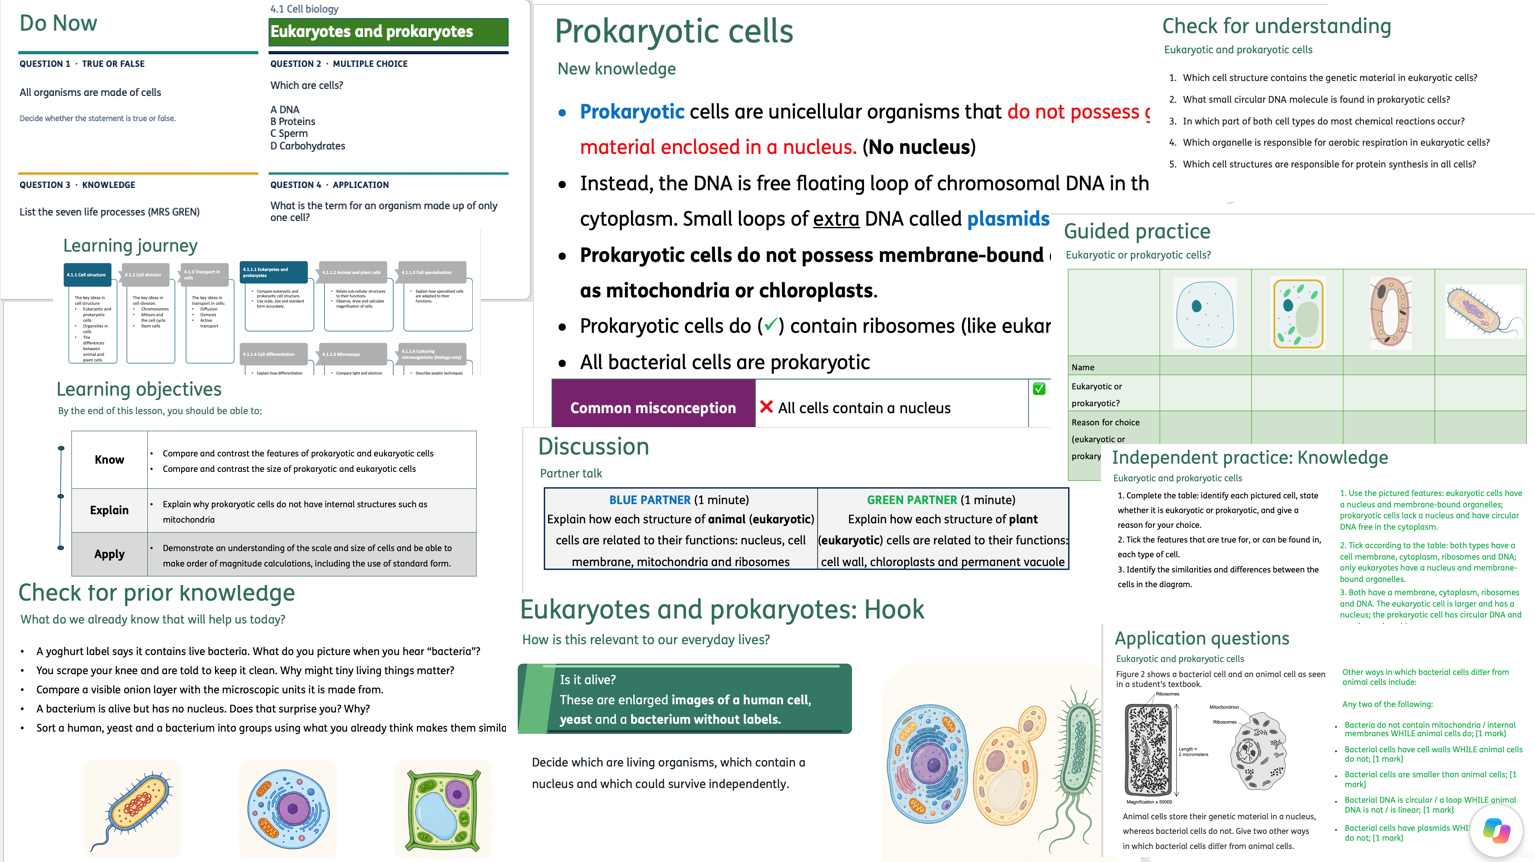The height and width of the screenshot is (862, 1535).
Task: Open the Copilot assistant button
Action: pos(1496,830)
